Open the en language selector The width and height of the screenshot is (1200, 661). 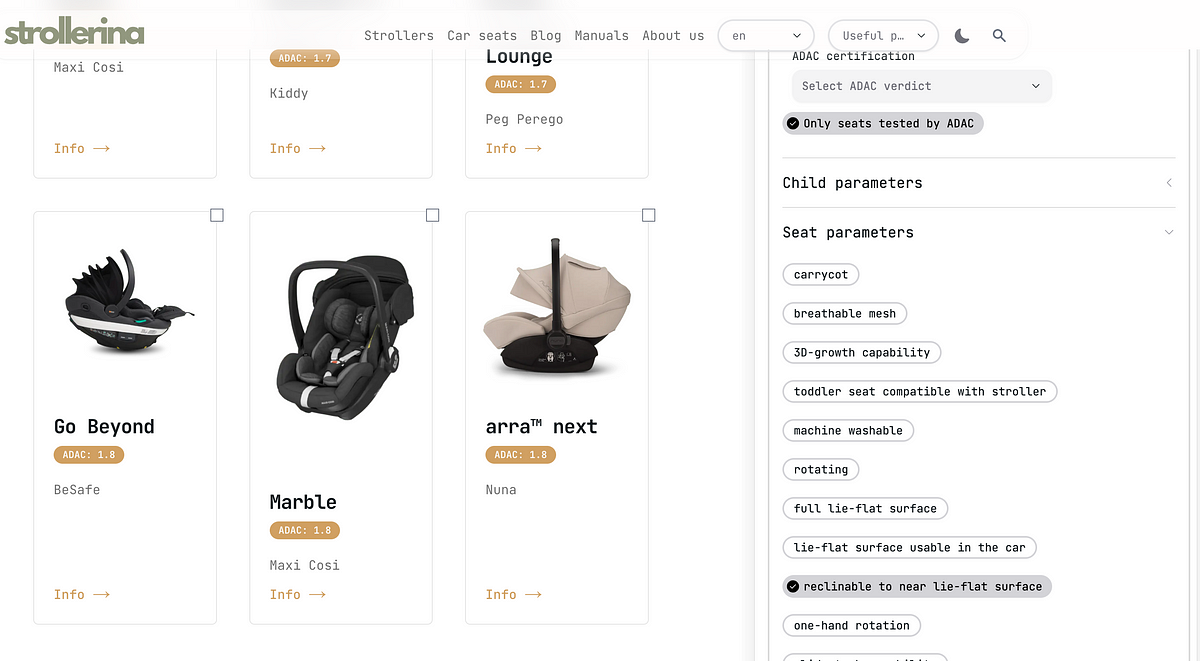point(768,36)
